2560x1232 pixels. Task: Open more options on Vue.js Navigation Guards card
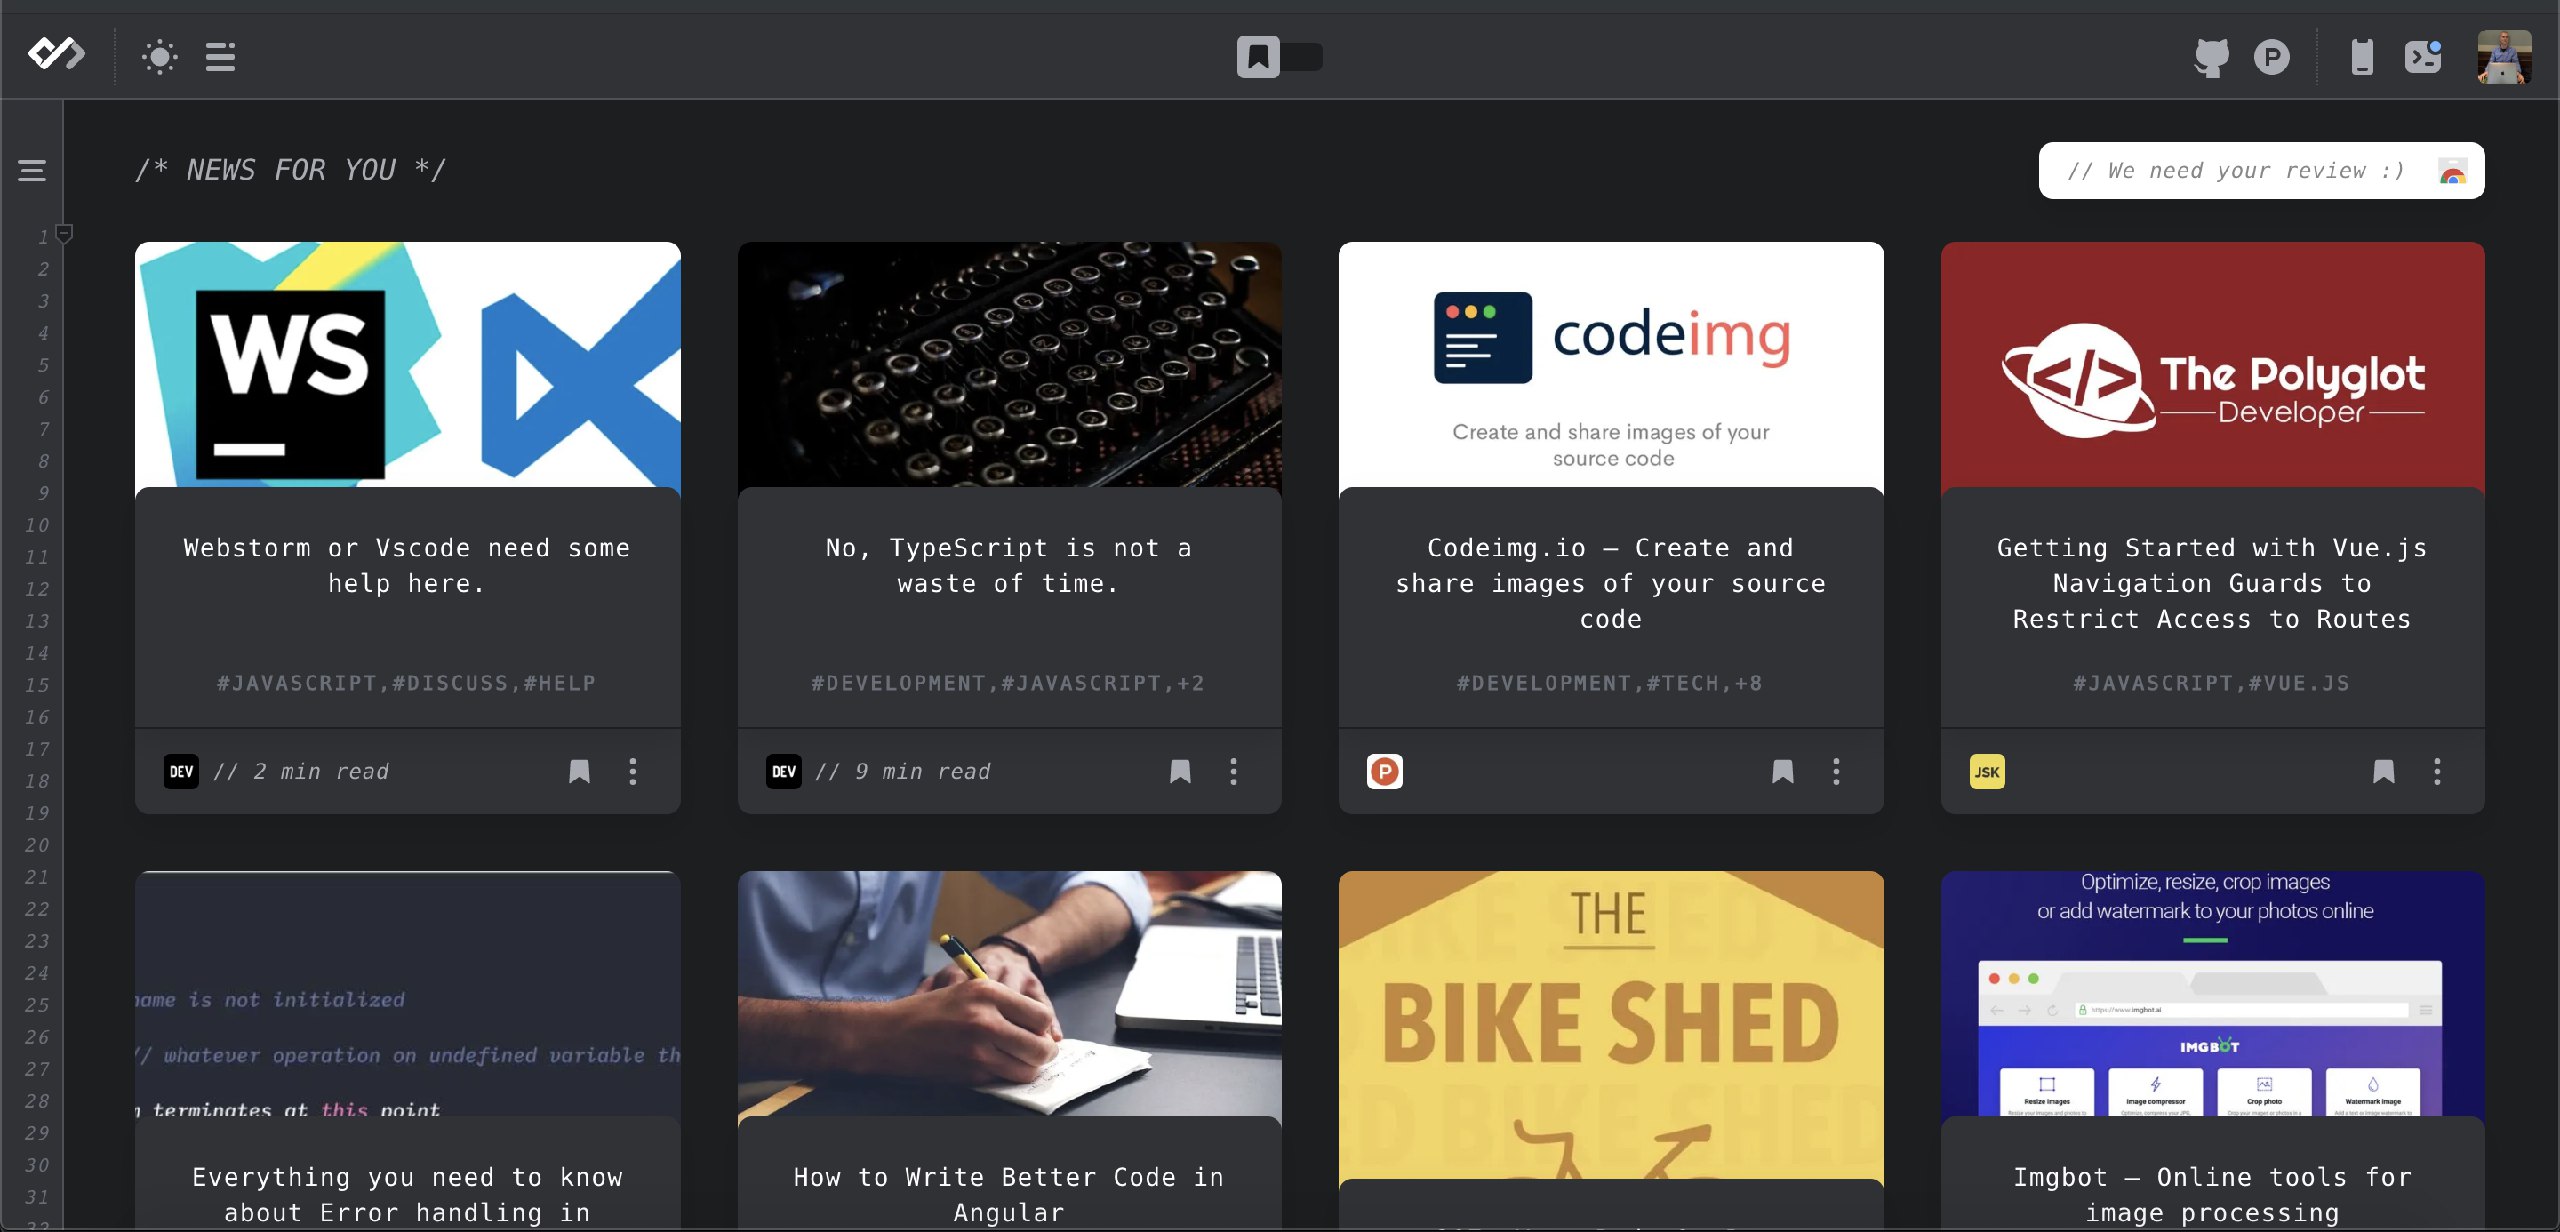[x=2437, y=771]
